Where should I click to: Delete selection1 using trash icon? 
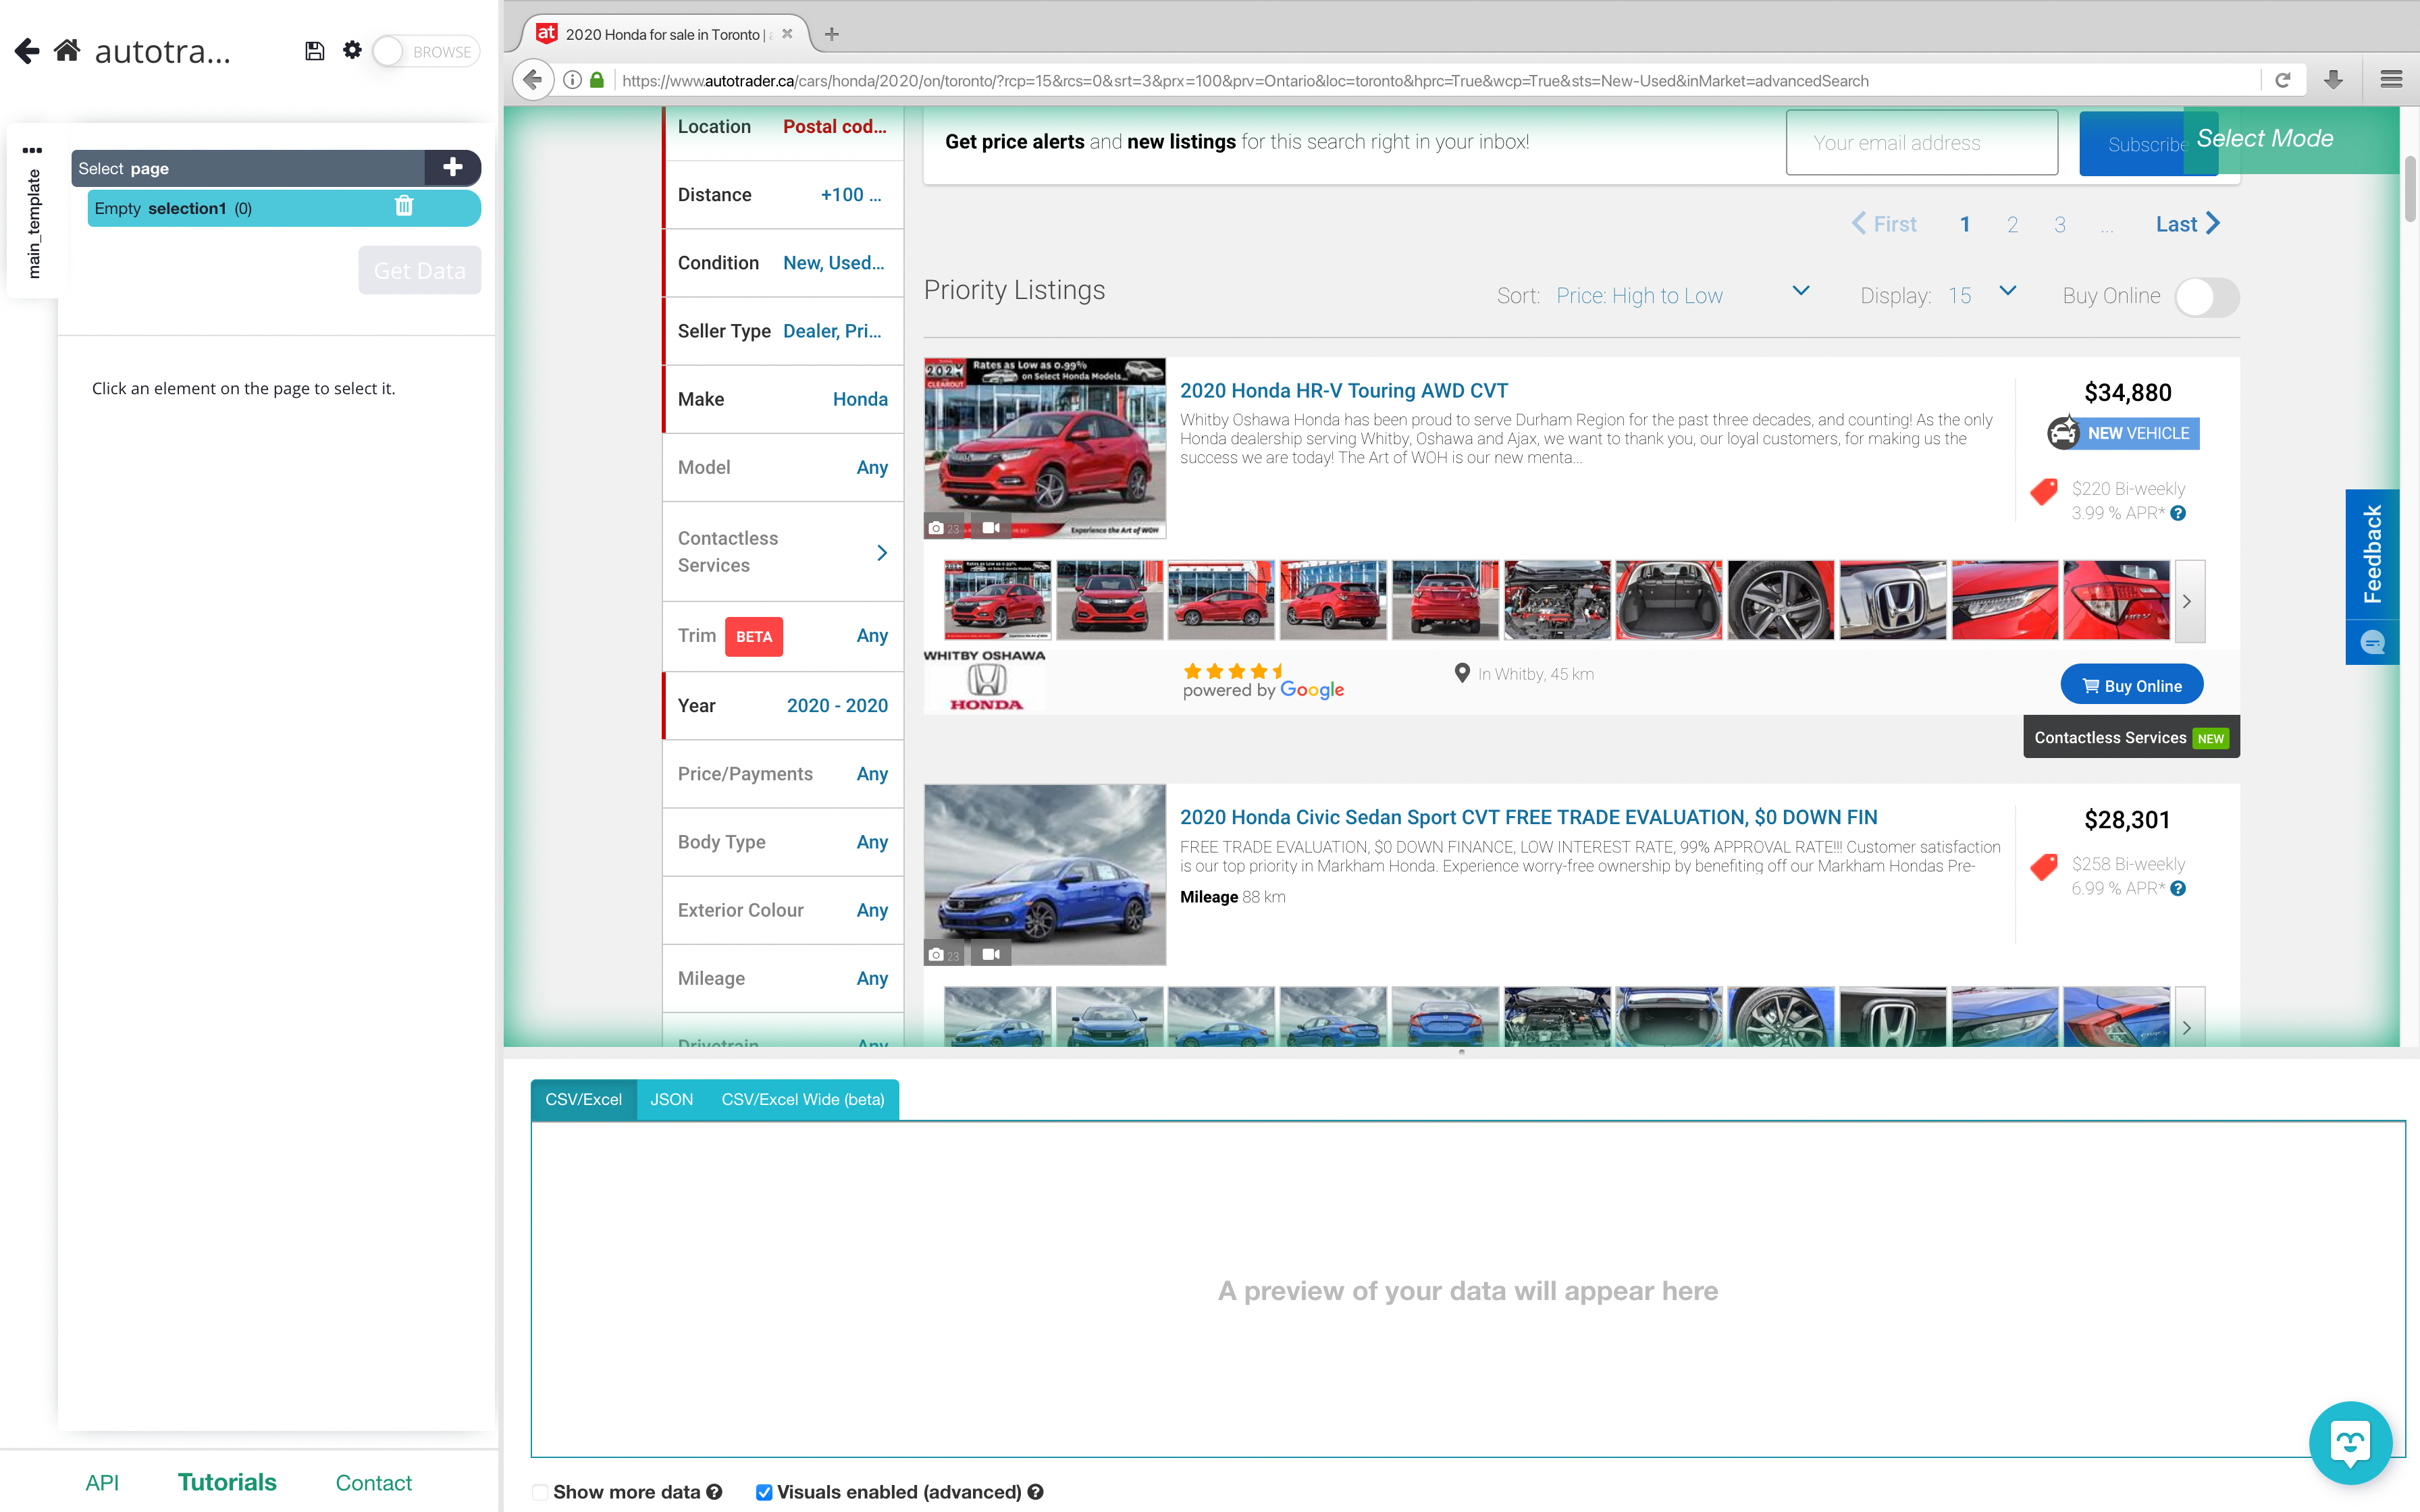[x=404, y=206]
